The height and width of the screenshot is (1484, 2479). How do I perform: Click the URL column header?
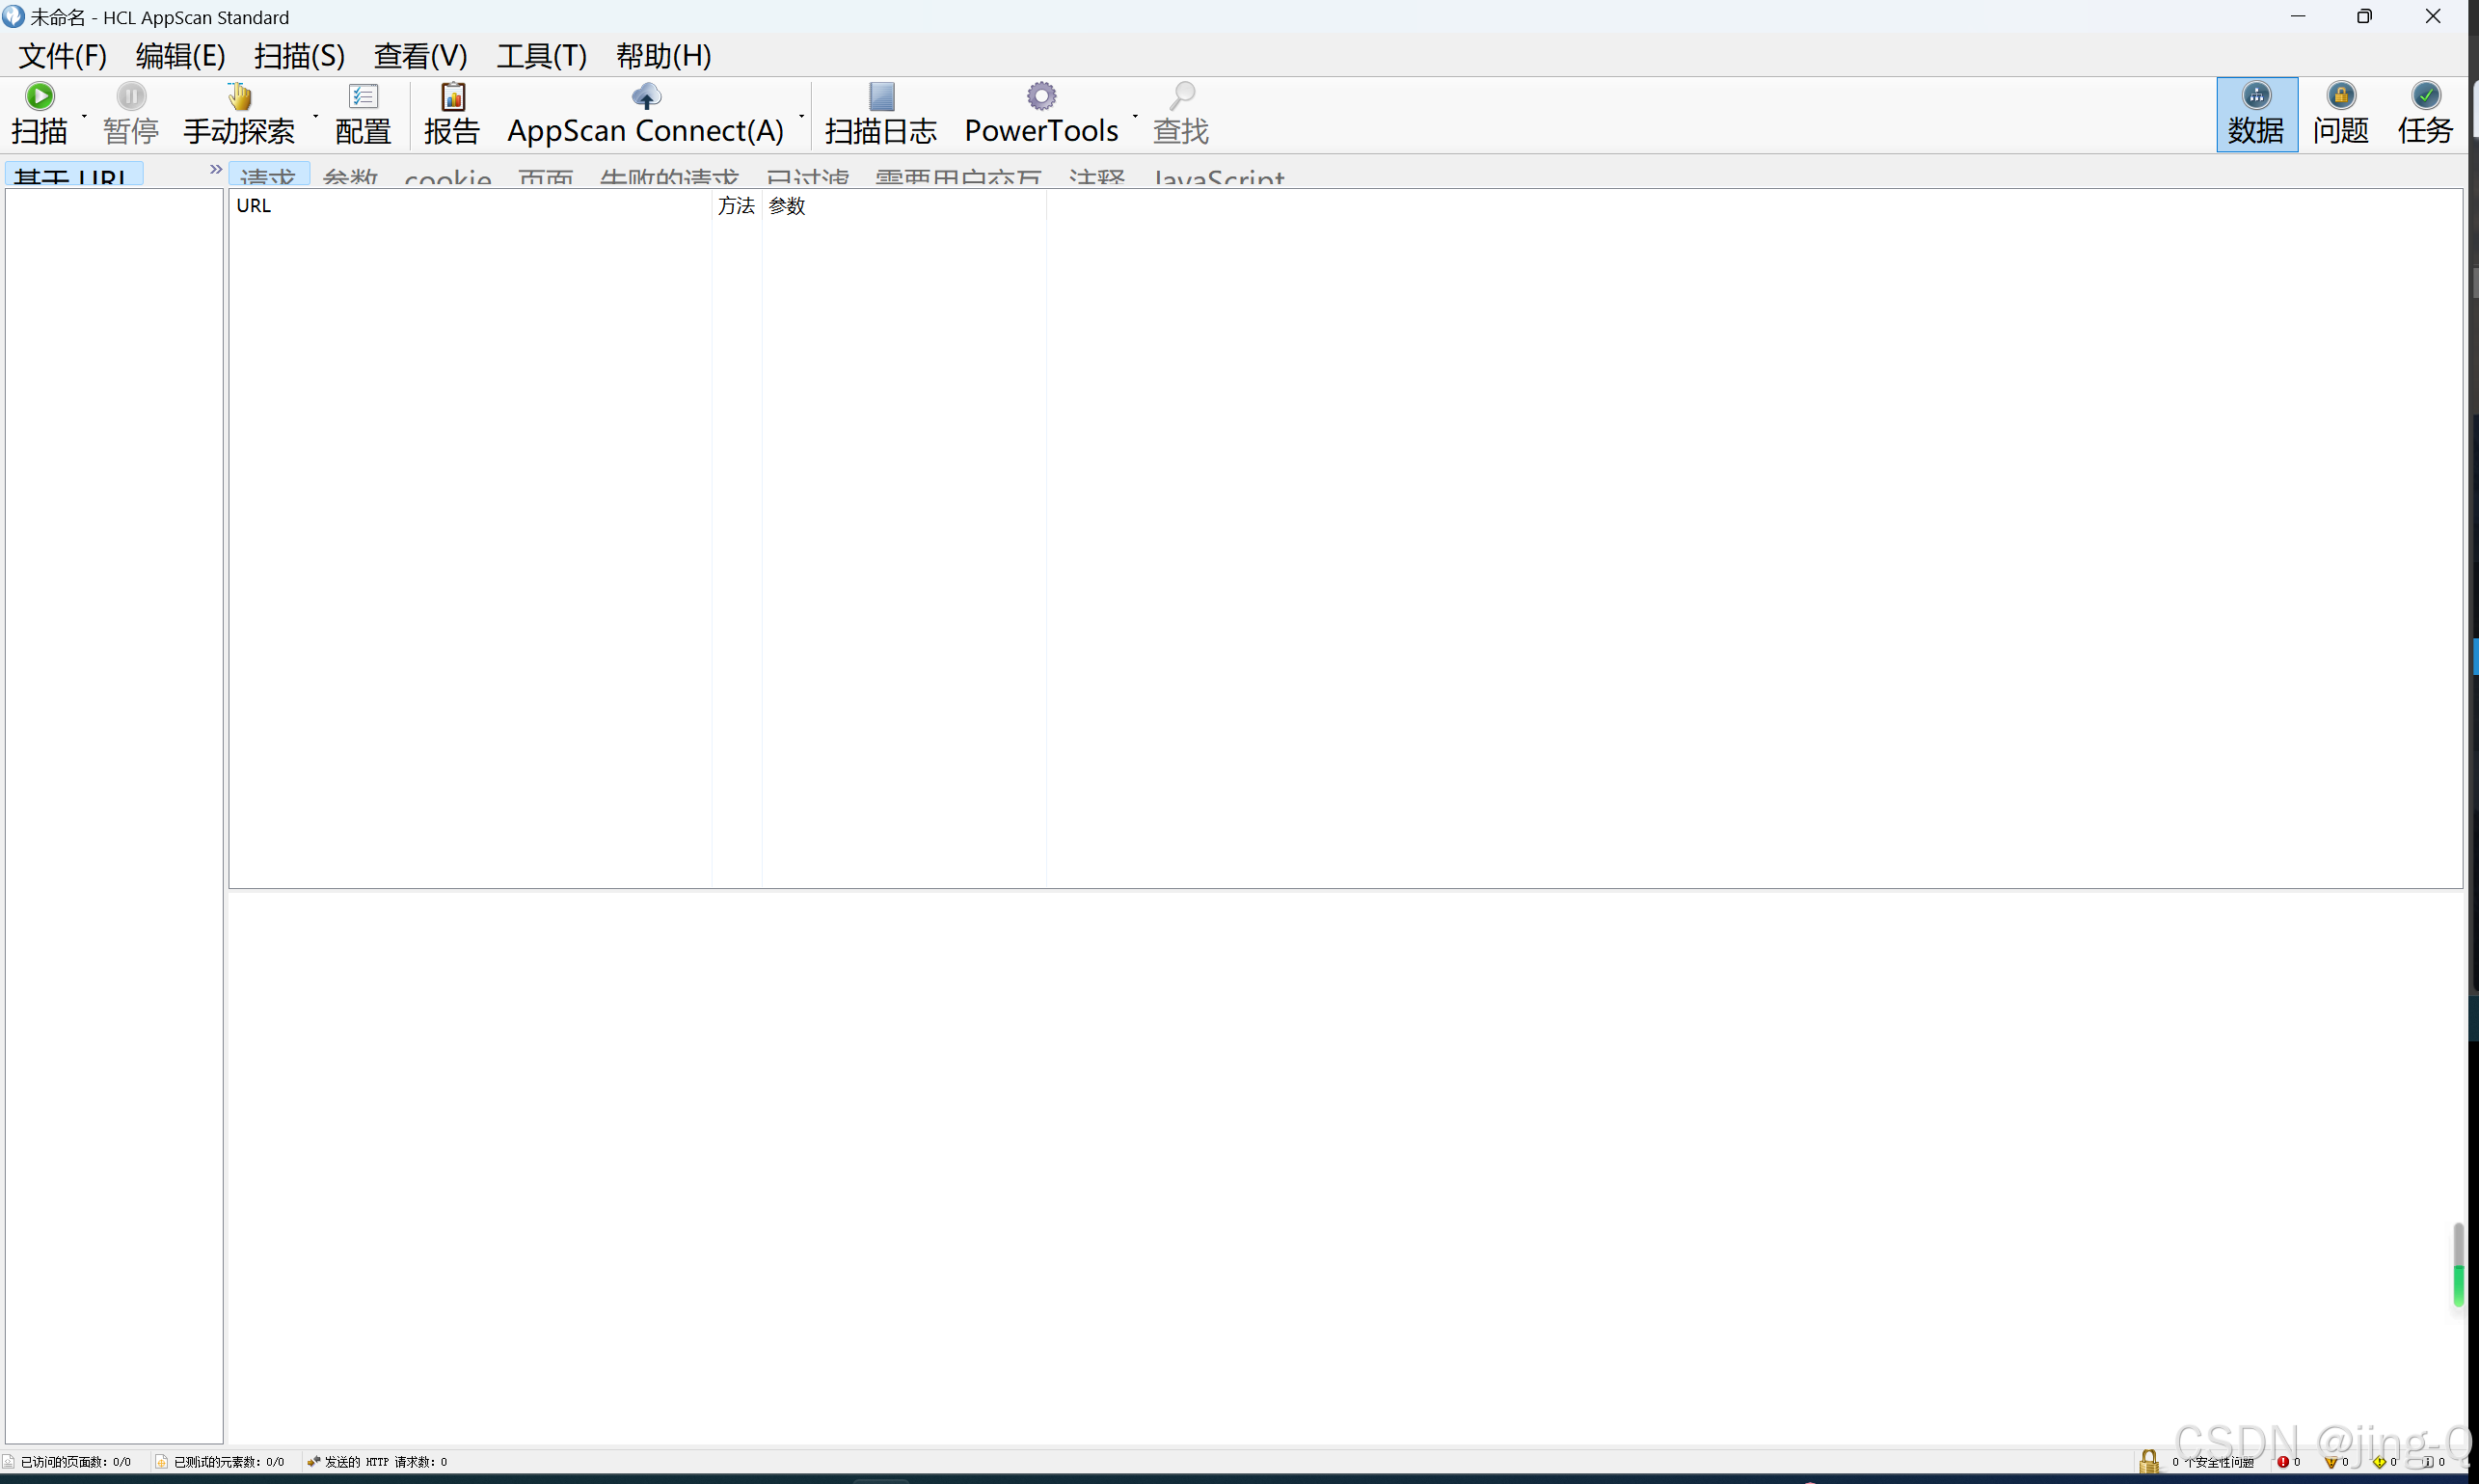coord(254,206)
